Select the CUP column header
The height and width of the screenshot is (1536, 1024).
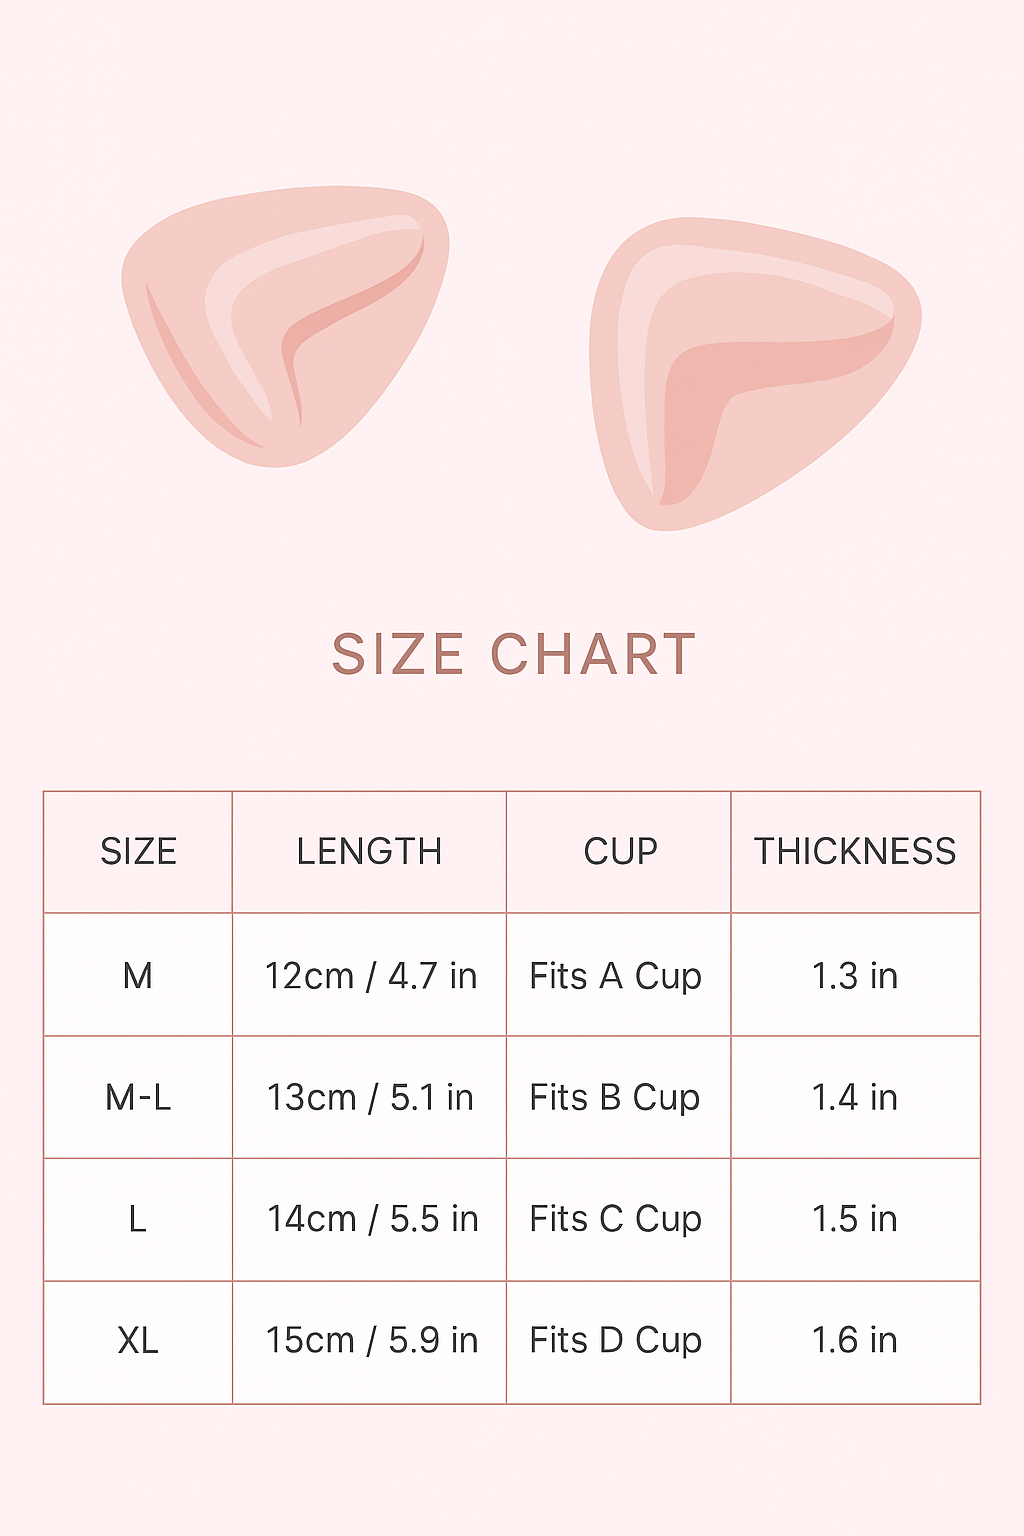click(x=620, y=852)
